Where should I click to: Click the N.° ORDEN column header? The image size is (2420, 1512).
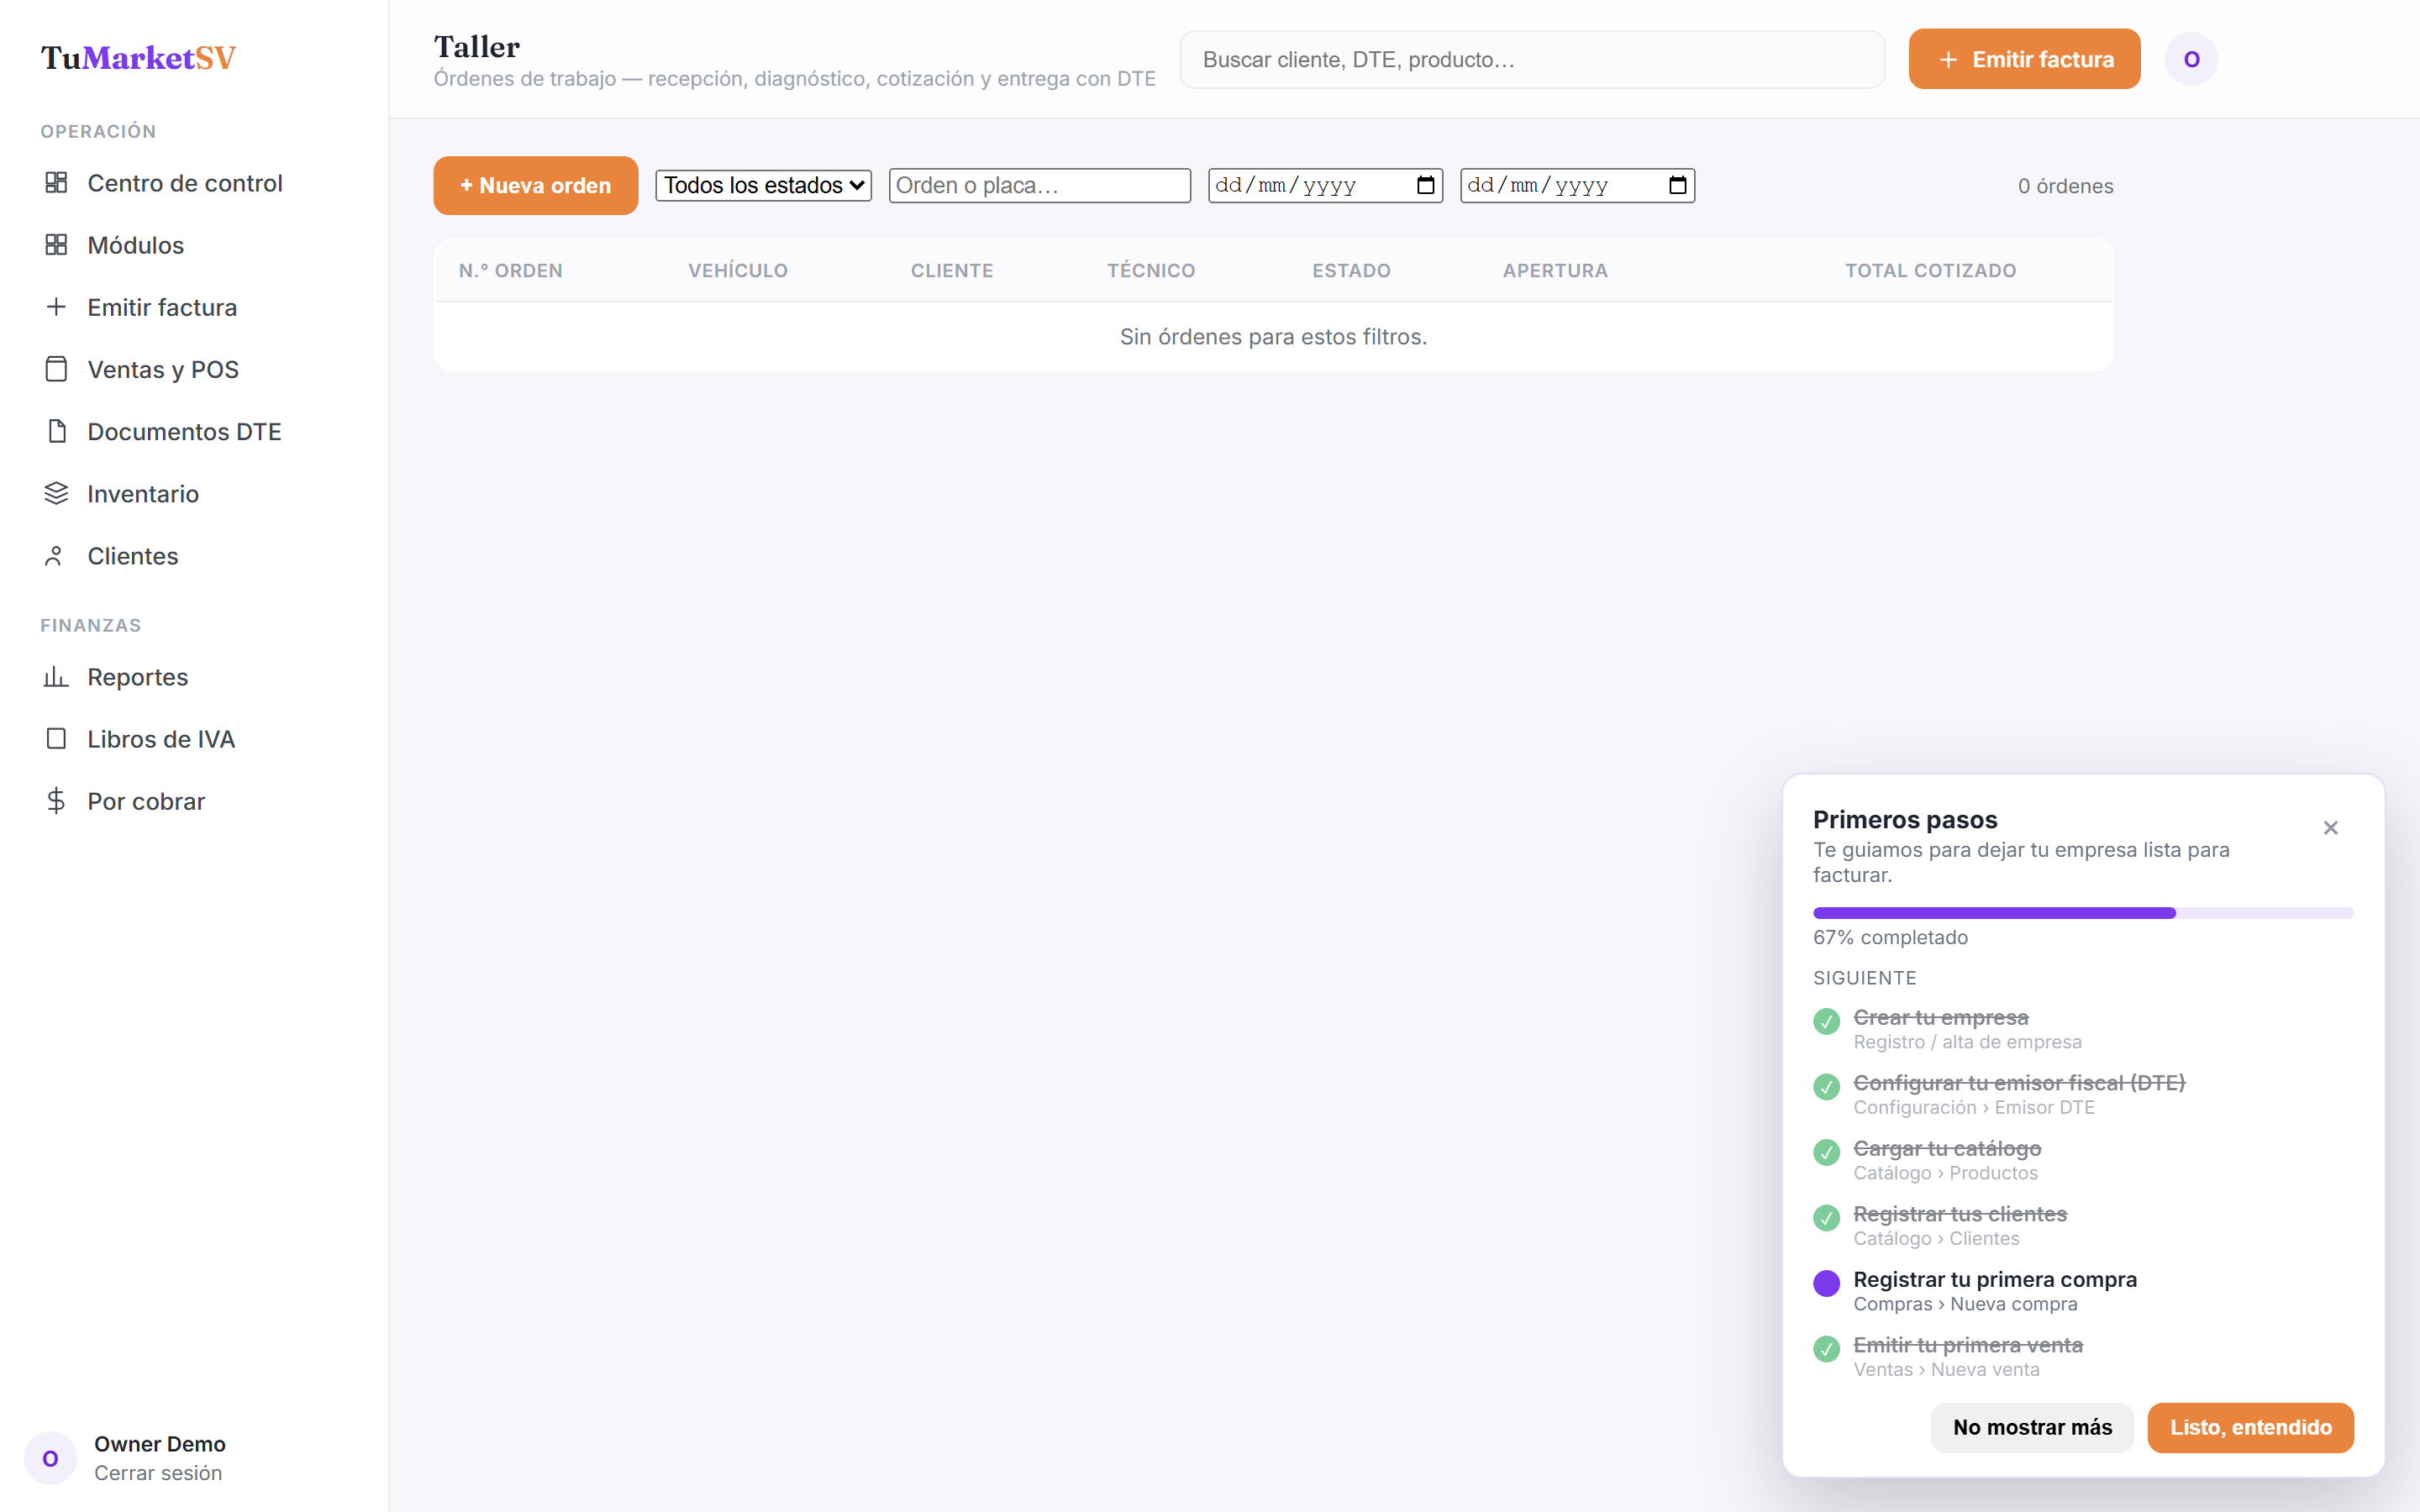[x=510, y=270]
